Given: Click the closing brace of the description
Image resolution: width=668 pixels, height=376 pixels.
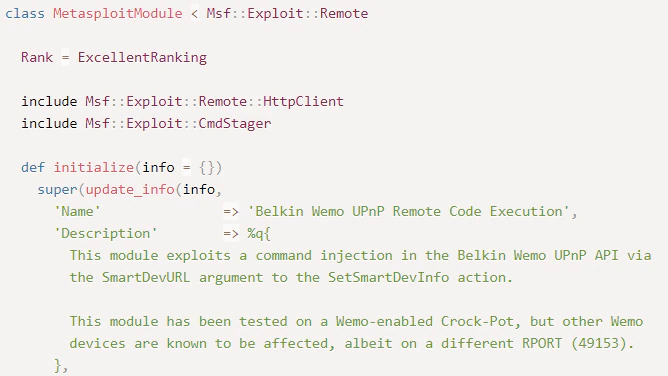Looking at the screenshot, I should click(58, 365).
